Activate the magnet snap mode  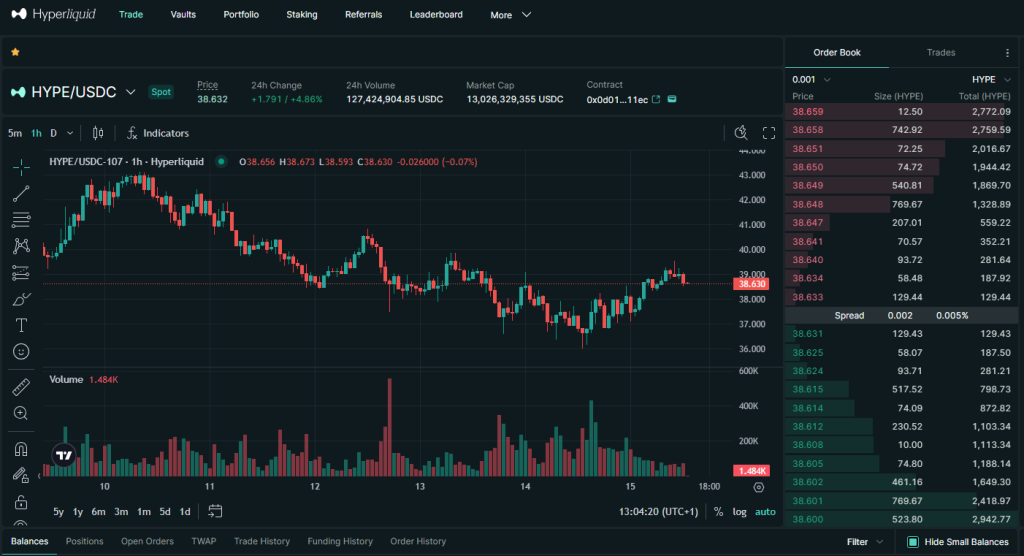point(21,449)
